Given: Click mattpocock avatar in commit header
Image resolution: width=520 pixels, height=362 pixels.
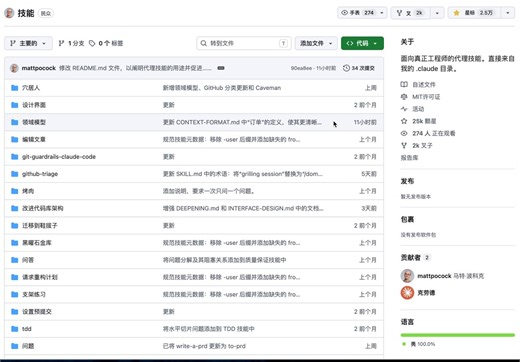Looking at the screenshot, I should pos(14,68).
